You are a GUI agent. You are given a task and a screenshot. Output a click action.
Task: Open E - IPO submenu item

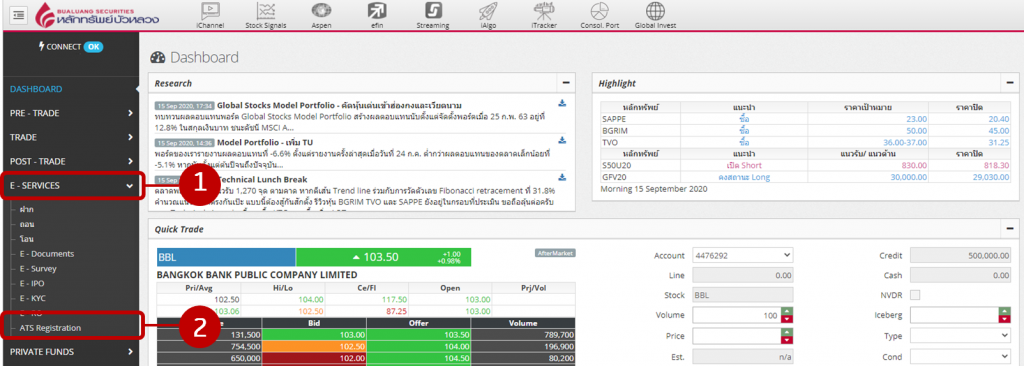[33, 284]
